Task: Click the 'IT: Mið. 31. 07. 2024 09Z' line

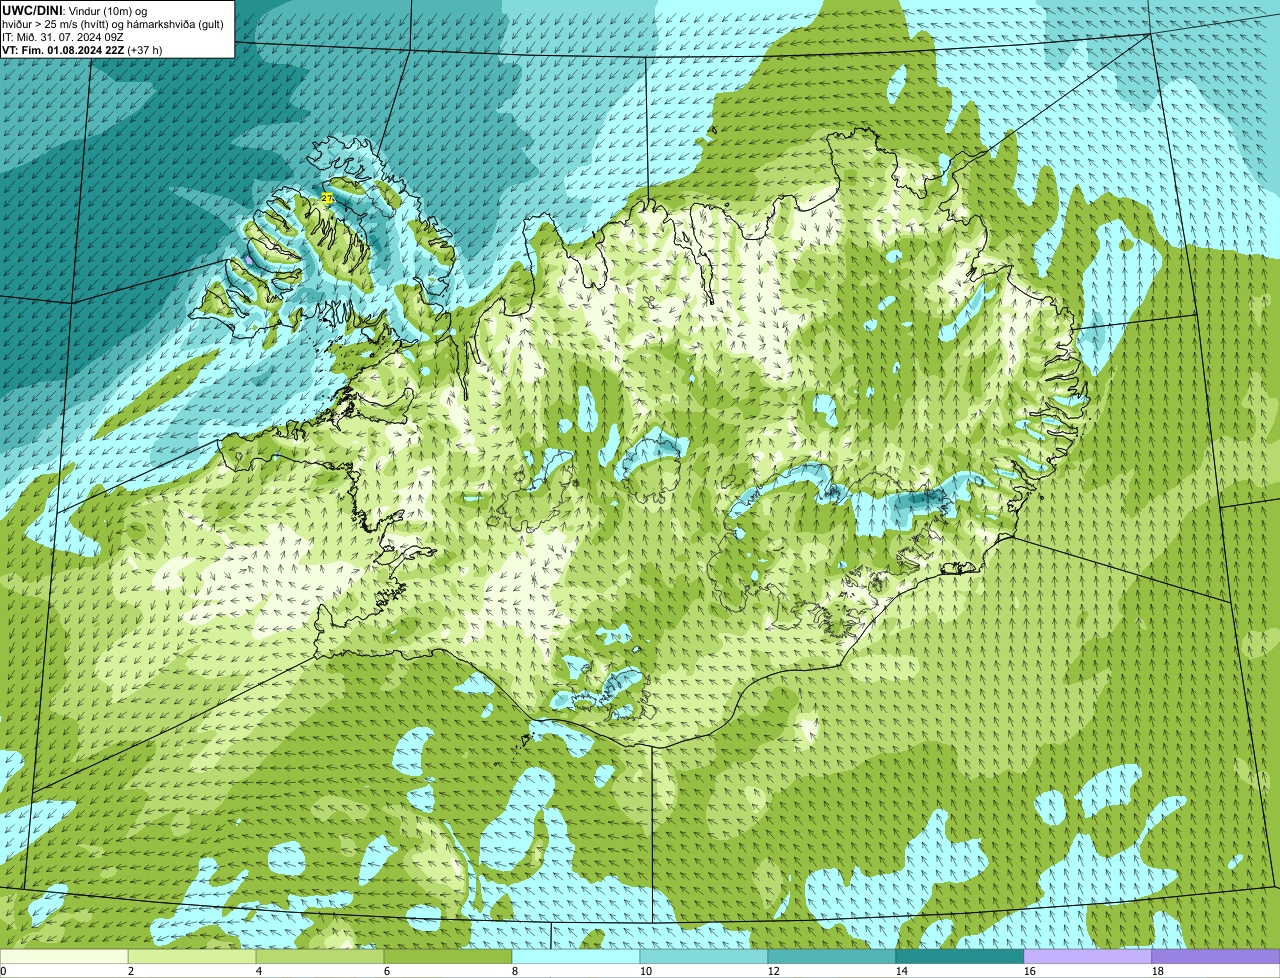Action: click(x=62, y=37)
